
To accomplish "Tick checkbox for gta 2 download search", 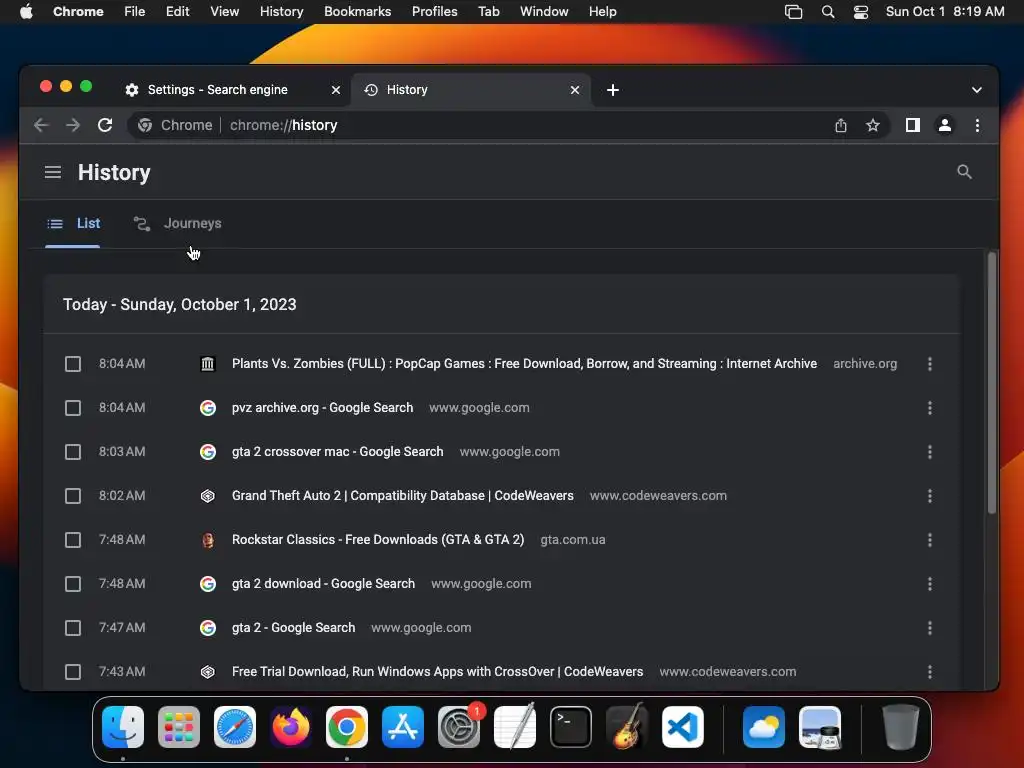I will (73, 584).
